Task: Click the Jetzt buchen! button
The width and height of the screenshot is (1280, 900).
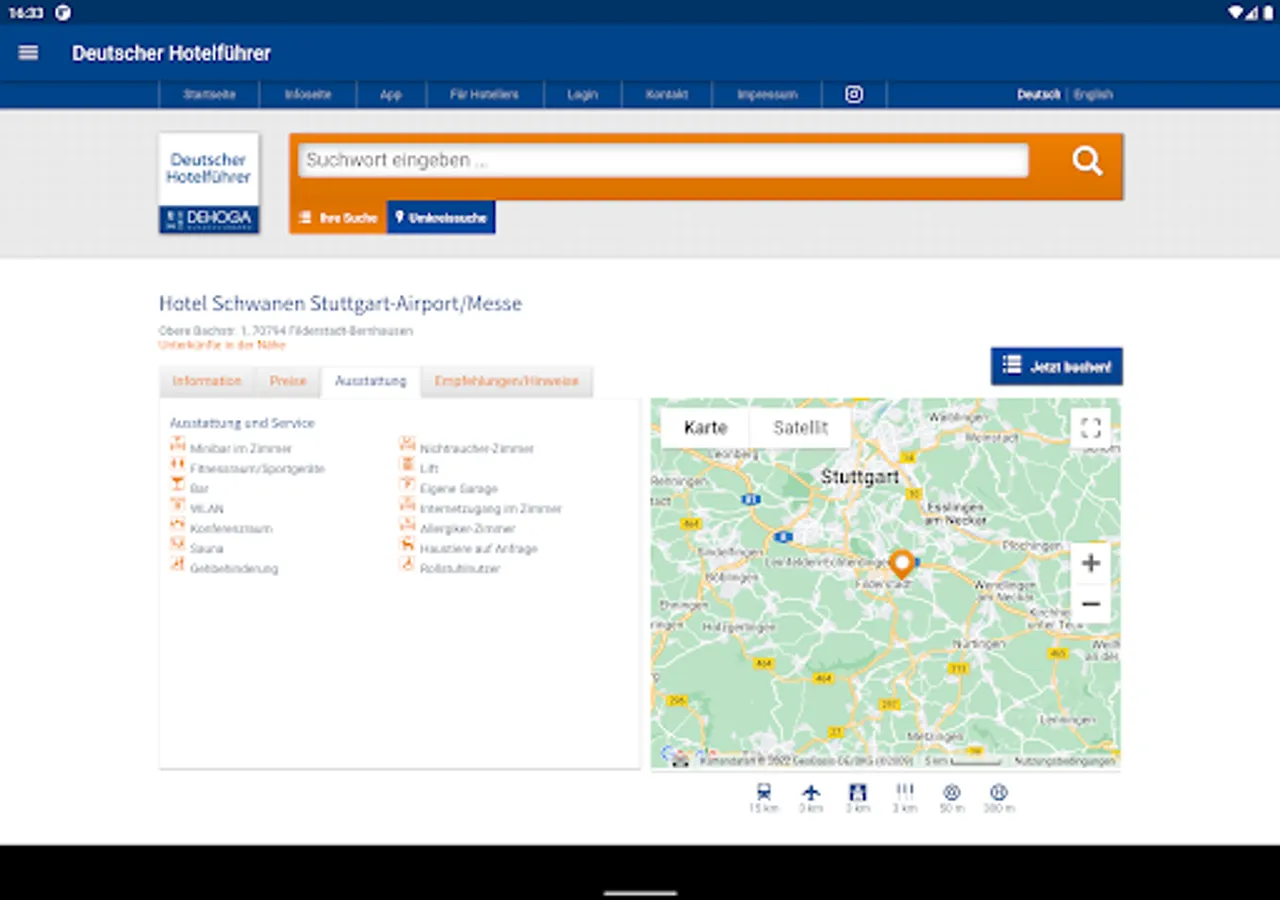Action: click(x=1057, y=366)
